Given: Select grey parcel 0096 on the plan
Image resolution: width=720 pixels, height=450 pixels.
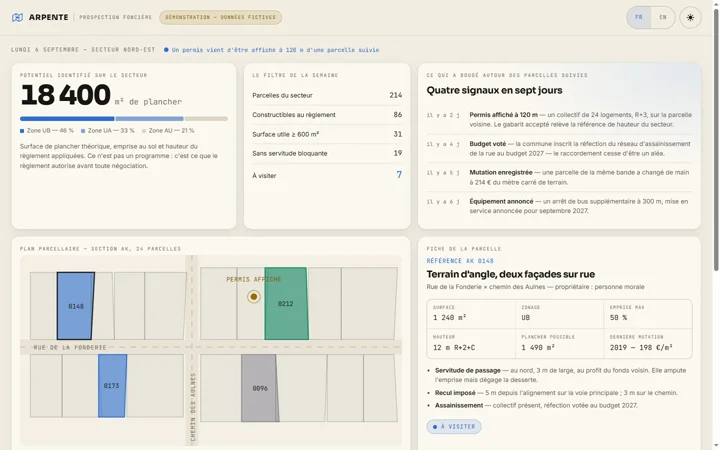Looking at the screenshot, I should tap(259, 388).
